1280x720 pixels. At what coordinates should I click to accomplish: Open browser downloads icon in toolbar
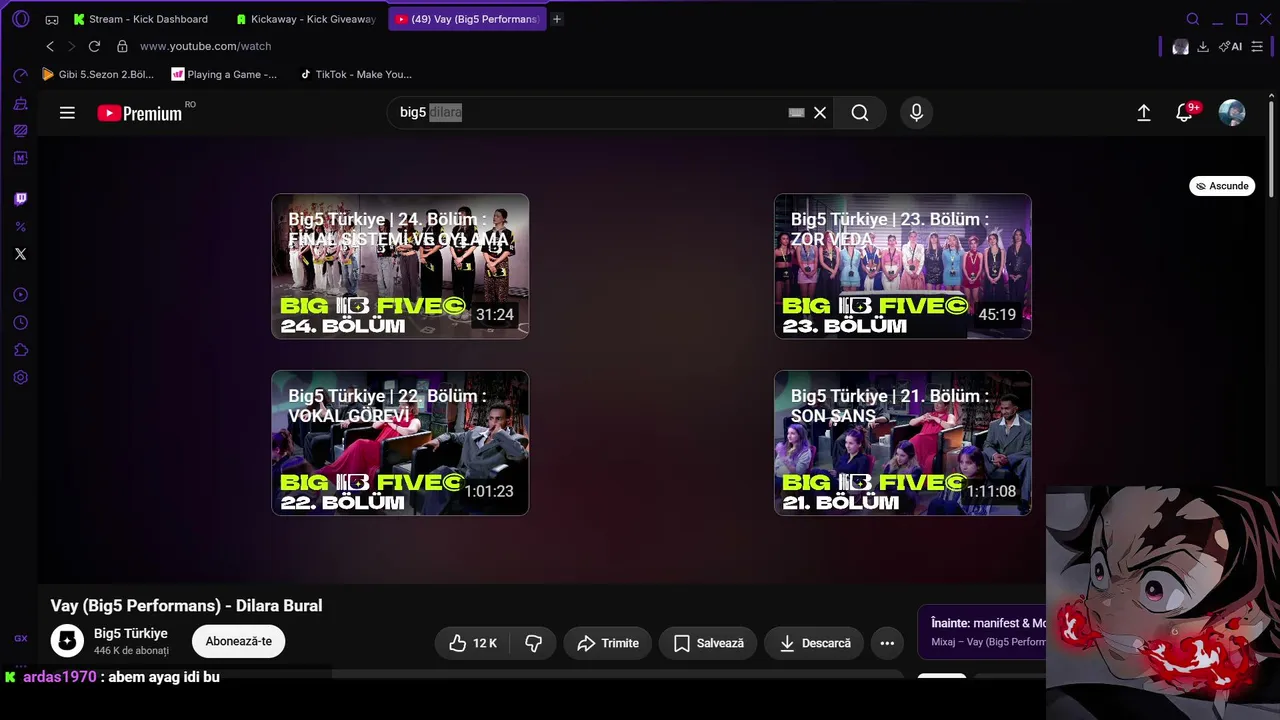coord(1203,46)
